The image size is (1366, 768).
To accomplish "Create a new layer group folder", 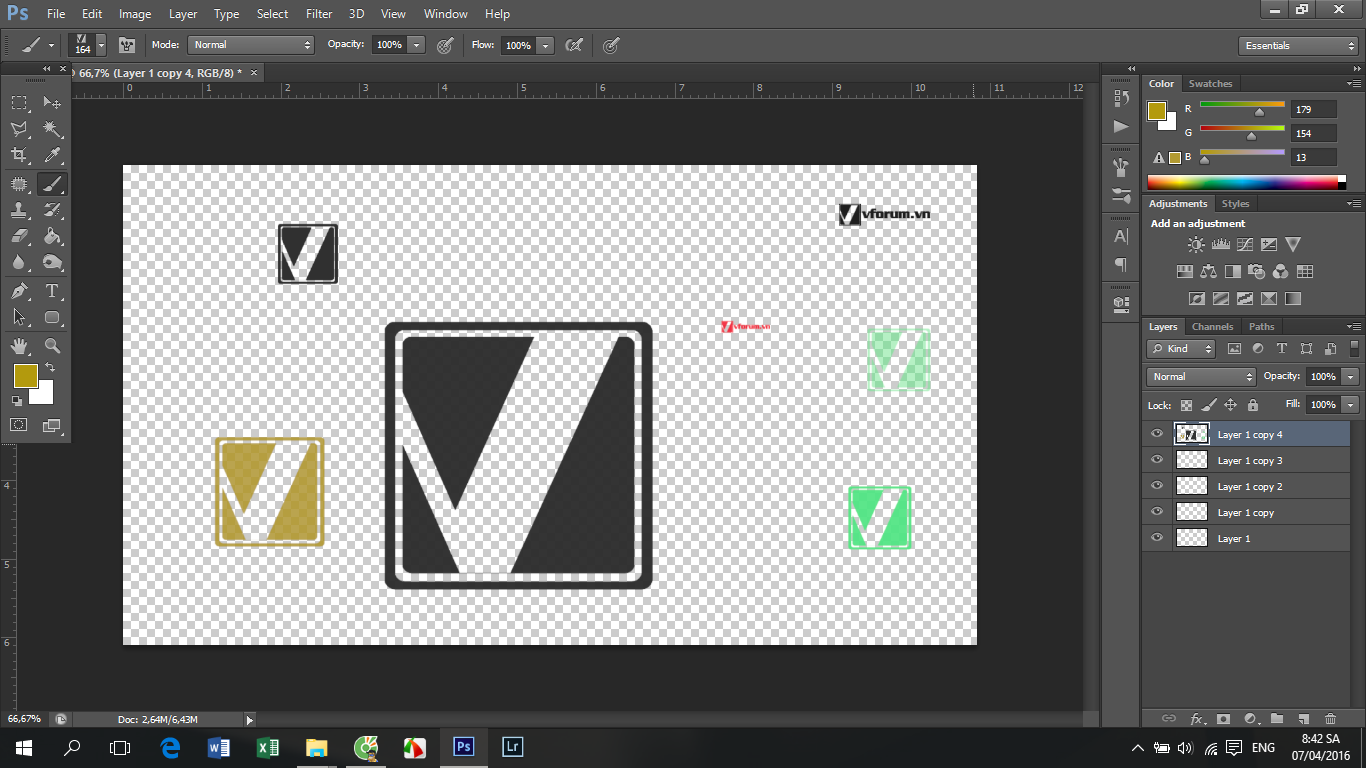I will click(x=1277, y=718).
